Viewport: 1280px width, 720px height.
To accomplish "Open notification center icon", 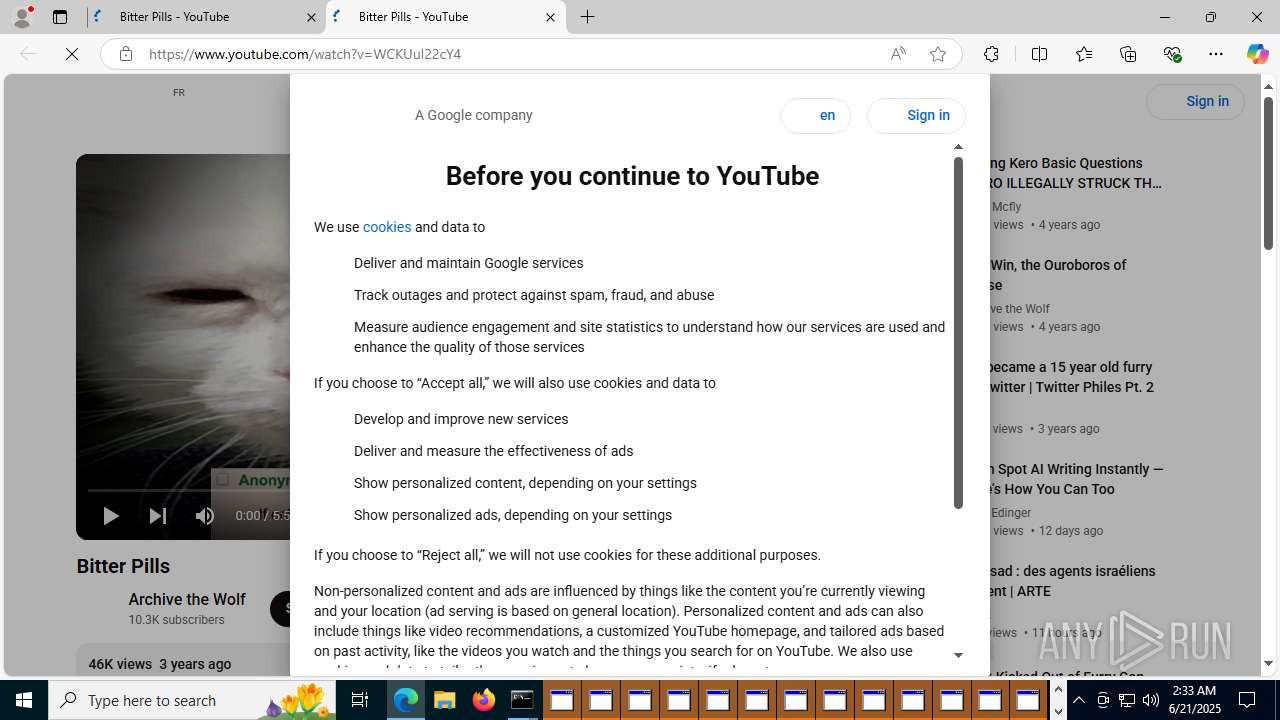I will point(1248,700).
